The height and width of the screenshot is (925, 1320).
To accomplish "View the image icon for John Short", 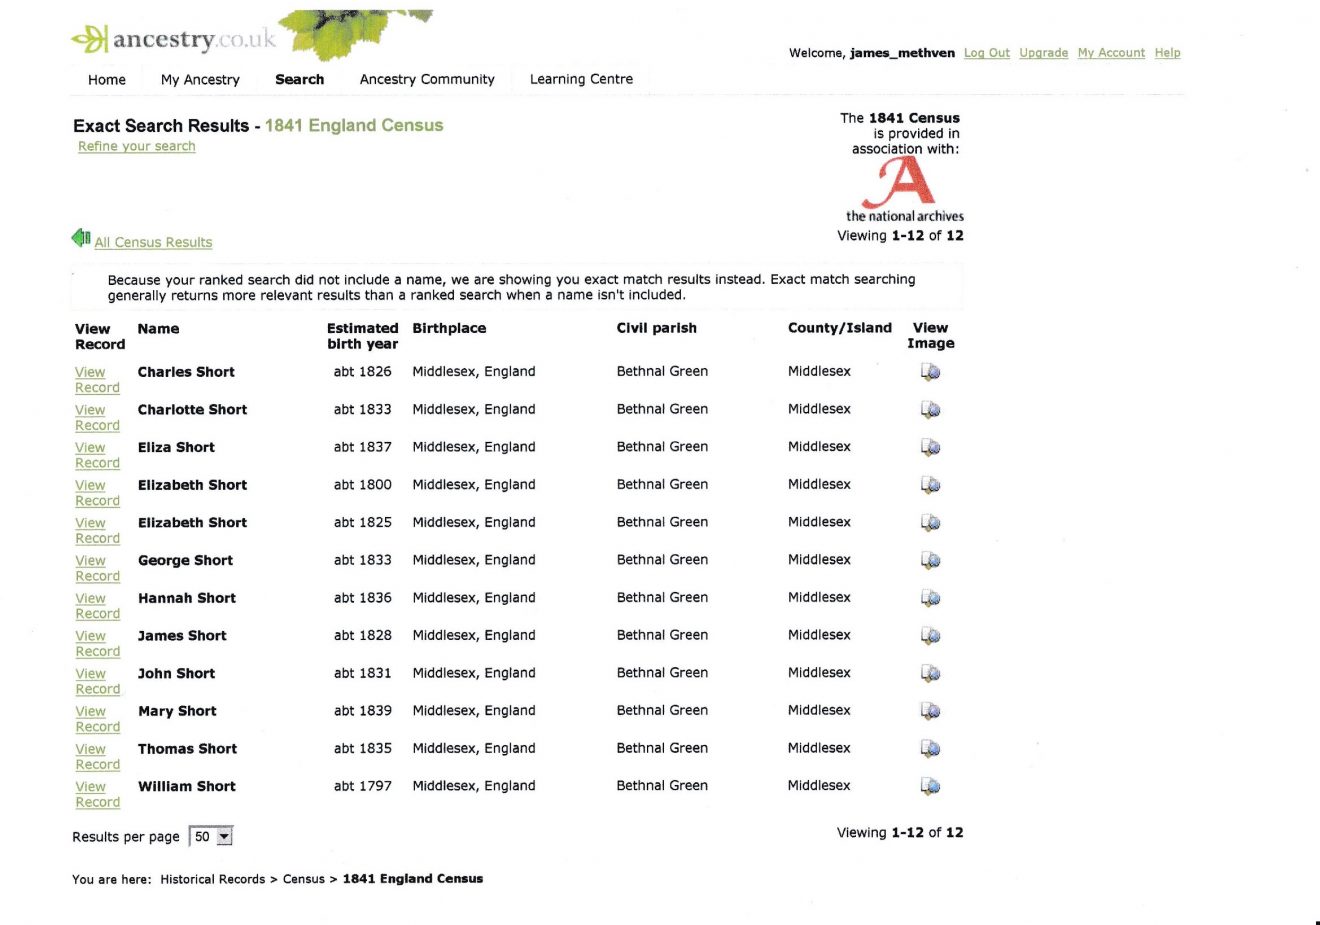I will pyautogui.click(x=930, y=673).
